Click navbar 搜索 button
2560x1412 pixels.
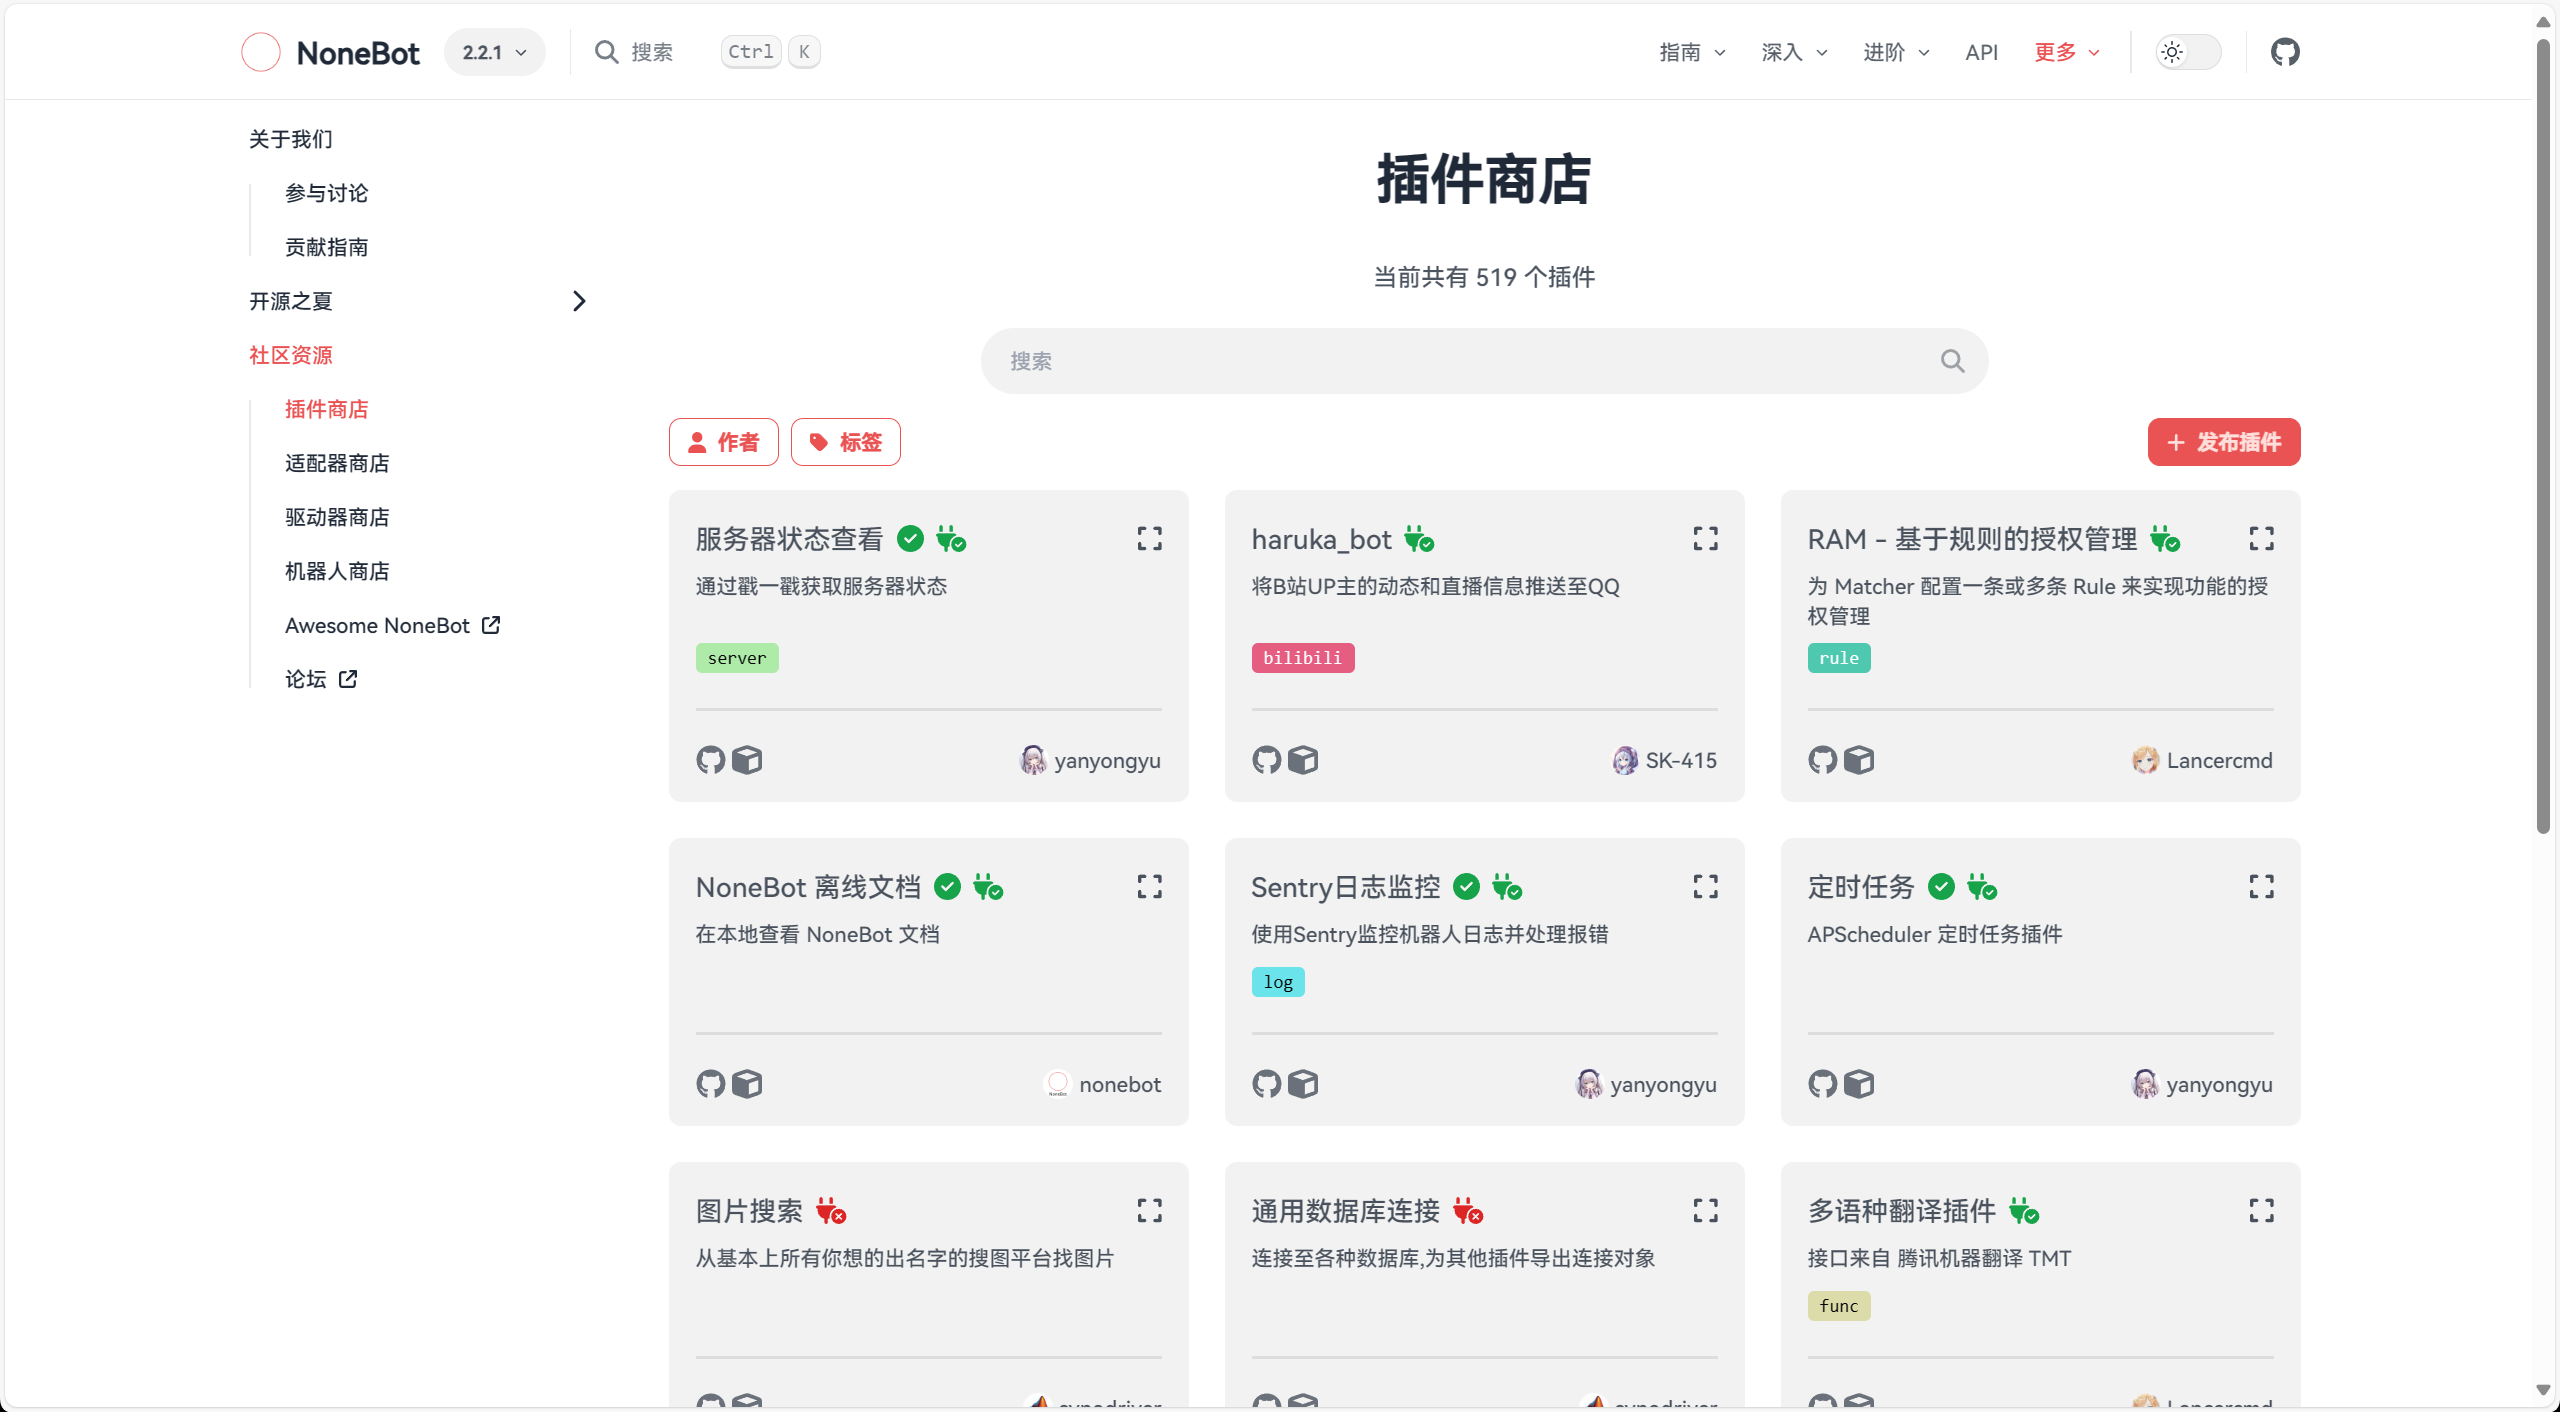pos(707,52)
